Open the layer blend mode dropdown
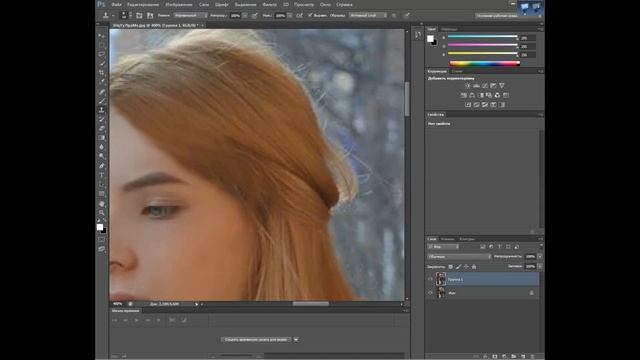Screen dimensions: 640x360 pos(459,257)
